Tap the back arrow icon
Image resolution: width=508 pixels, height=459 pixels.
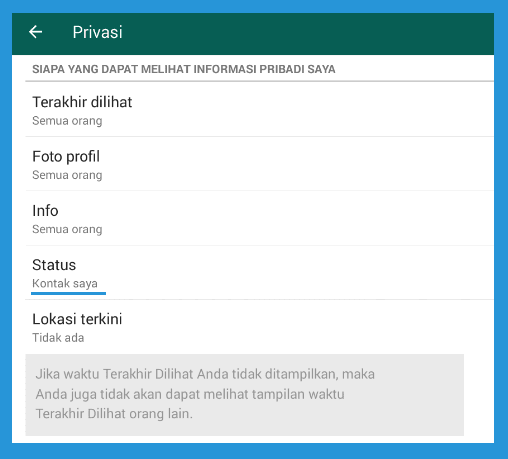[35, 32]
